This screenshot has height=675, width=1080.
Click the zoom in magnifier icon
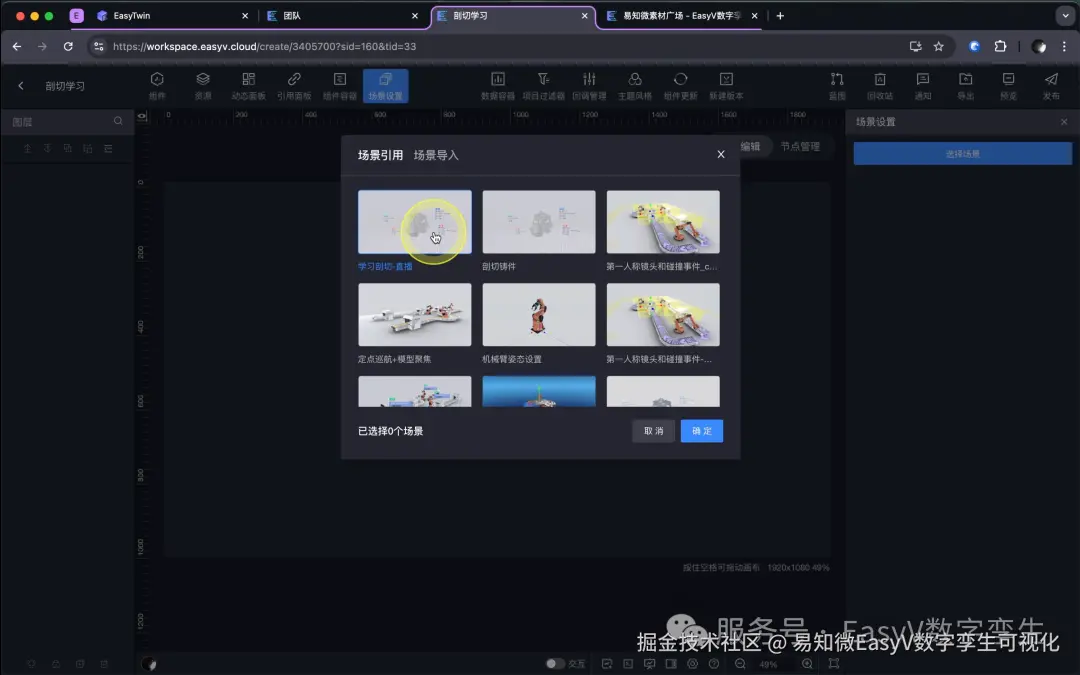tap(807, 663)
